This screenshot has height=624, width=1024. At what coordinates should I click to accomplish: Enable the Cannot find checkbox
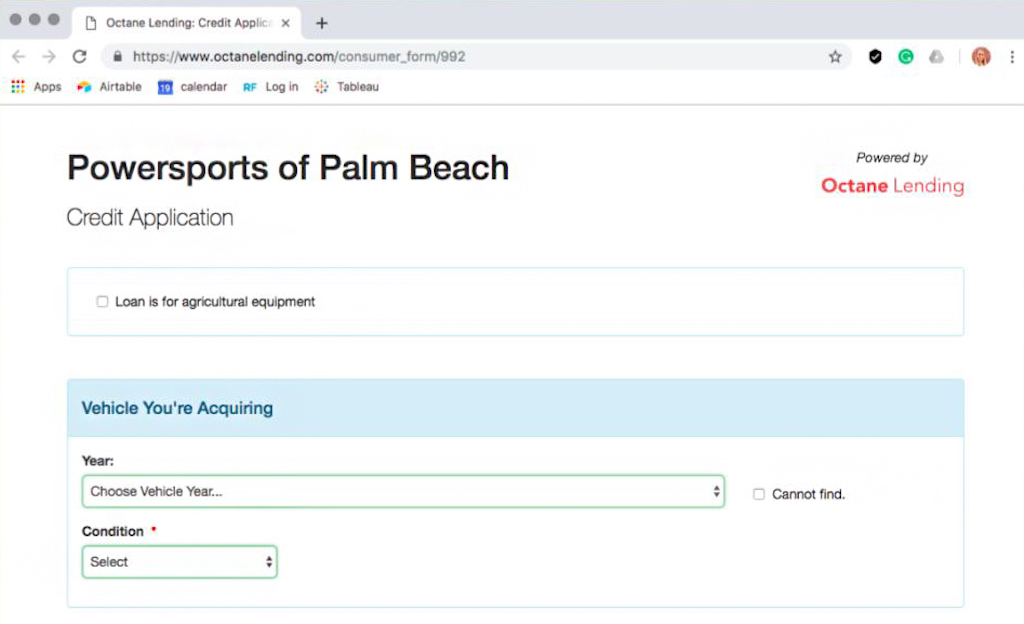coord(759,493)
